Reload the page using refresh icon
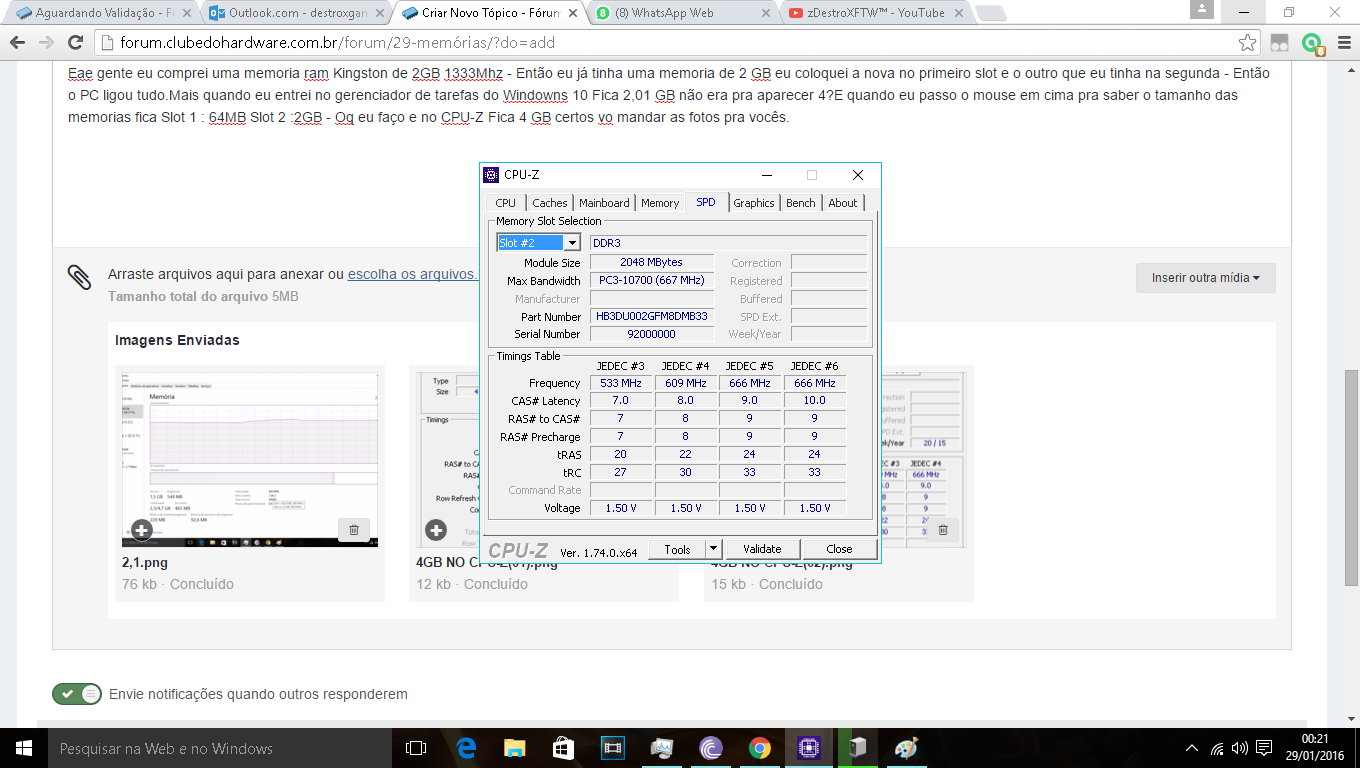This screenshot has width=1360, height=768. click(75, 43)
